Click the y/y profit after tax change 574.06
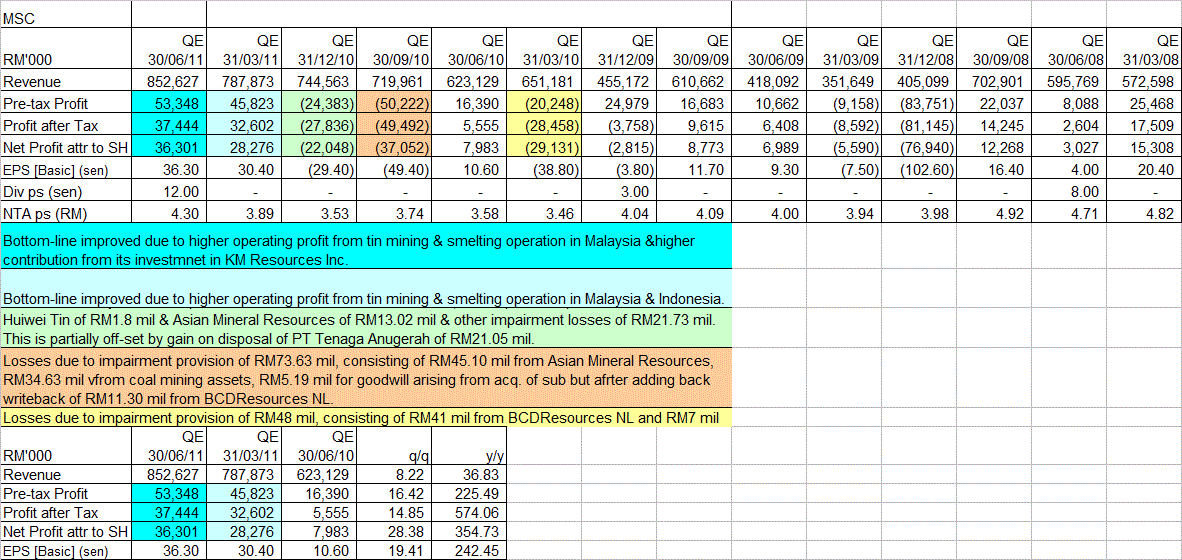 tap(468, 513)
